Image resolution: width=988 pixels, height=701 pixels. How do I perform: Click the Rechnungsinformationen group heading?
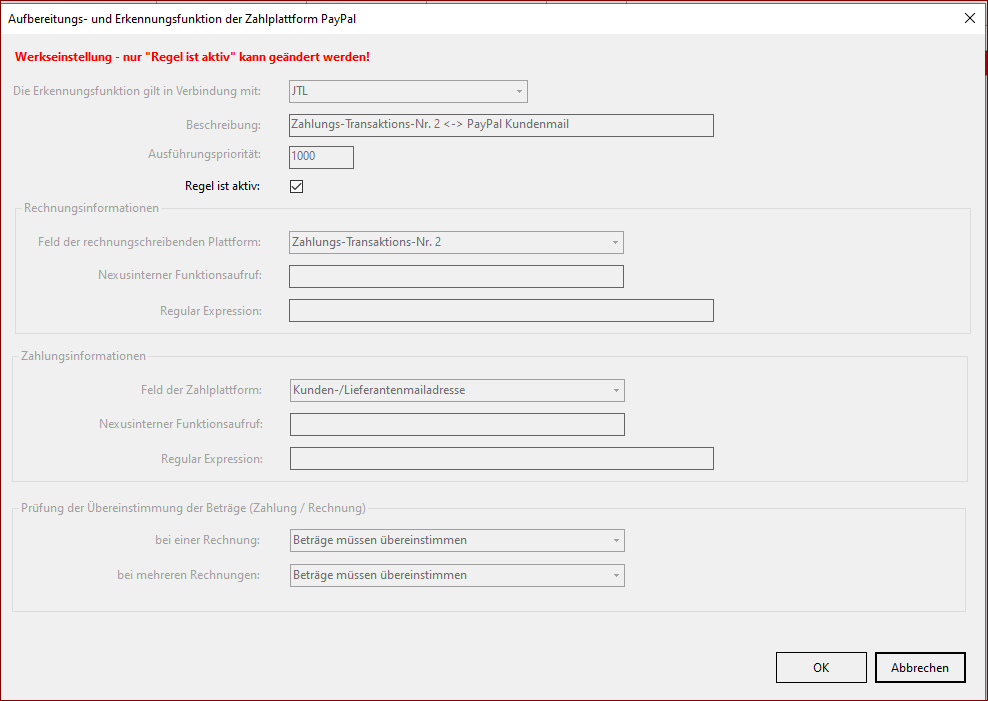91,209
